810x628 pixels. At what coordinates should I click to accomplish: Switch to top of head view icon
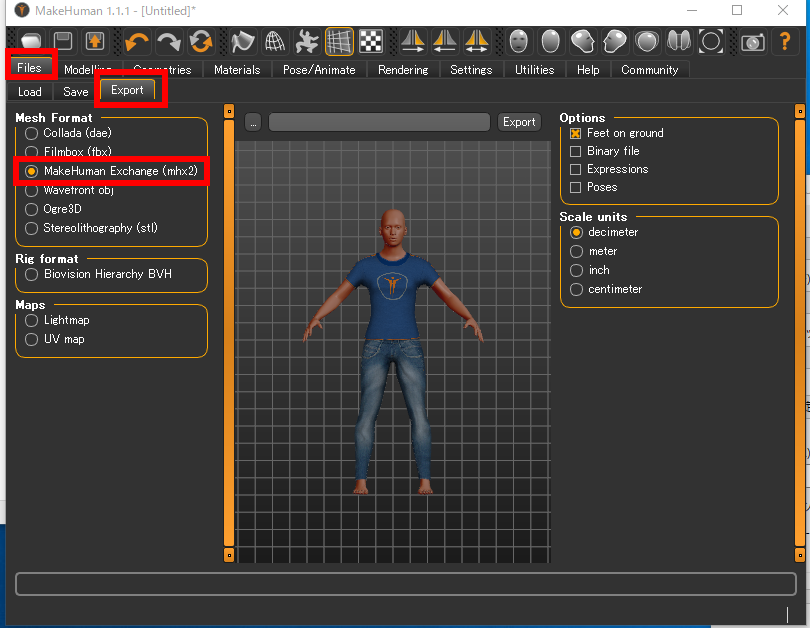647,41
